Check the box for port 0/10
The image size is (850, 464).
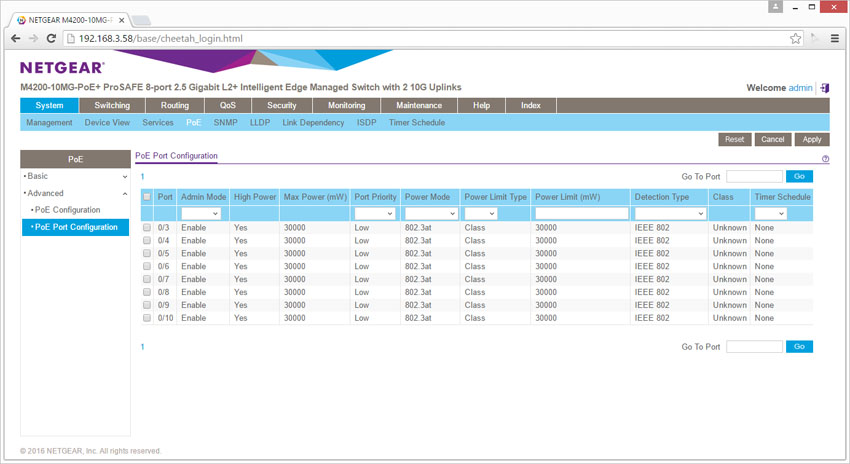[x=147, y=318]
